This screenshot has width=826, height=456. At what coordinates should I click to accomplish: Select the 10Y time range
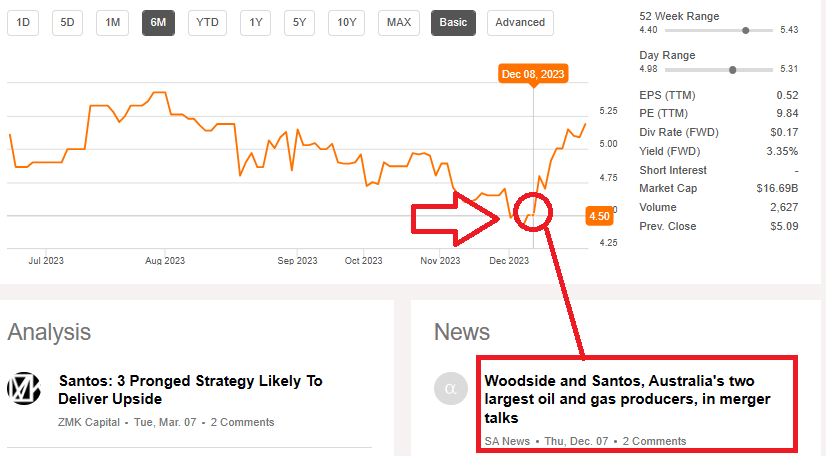click(346, 22)
